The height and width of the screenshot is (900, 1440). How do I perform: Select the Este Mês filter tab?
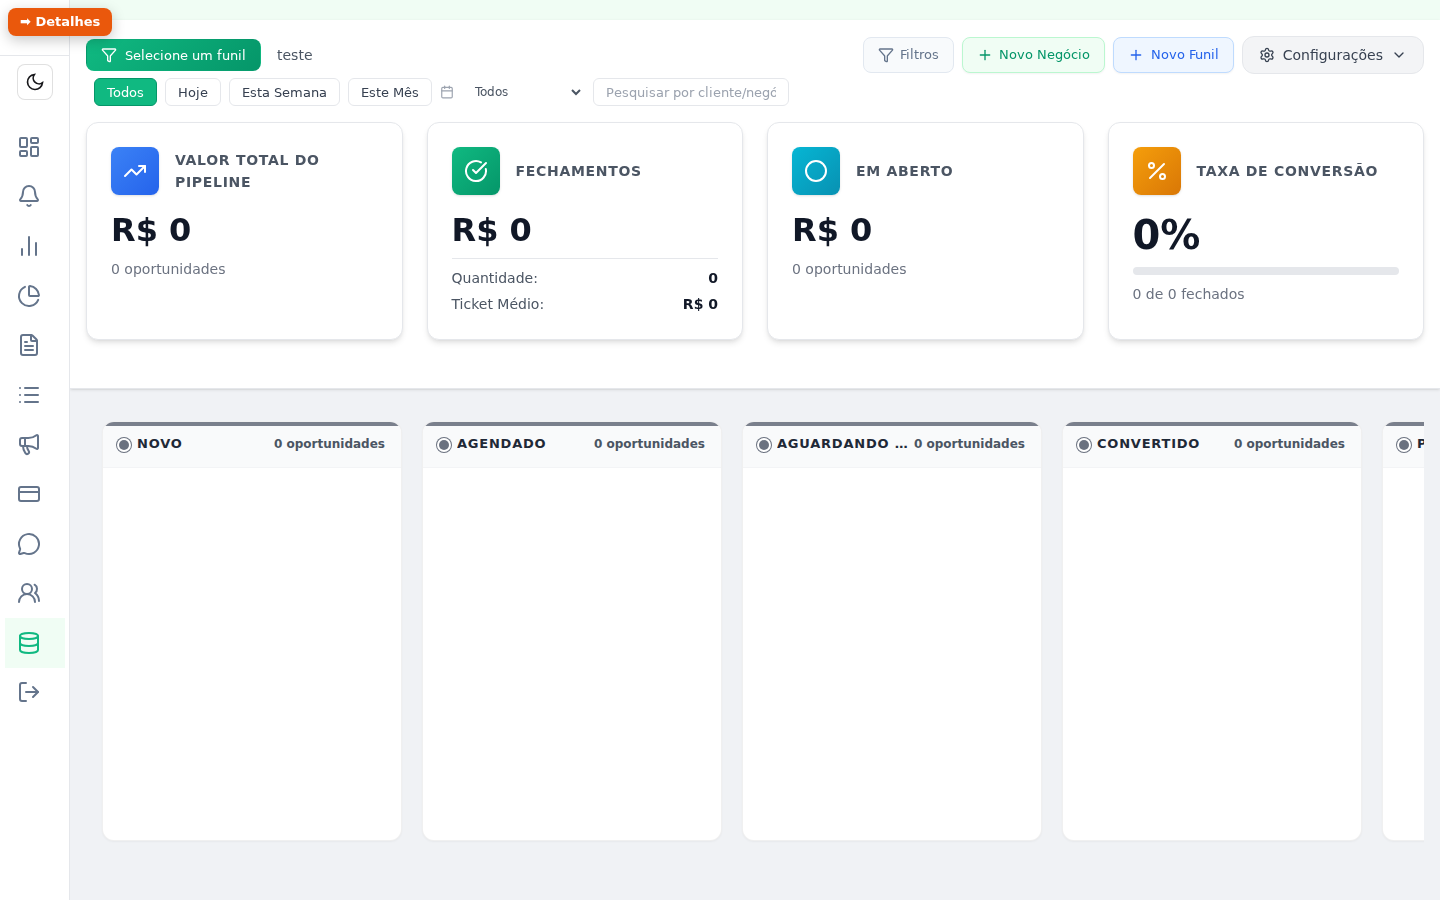[390, 92]
